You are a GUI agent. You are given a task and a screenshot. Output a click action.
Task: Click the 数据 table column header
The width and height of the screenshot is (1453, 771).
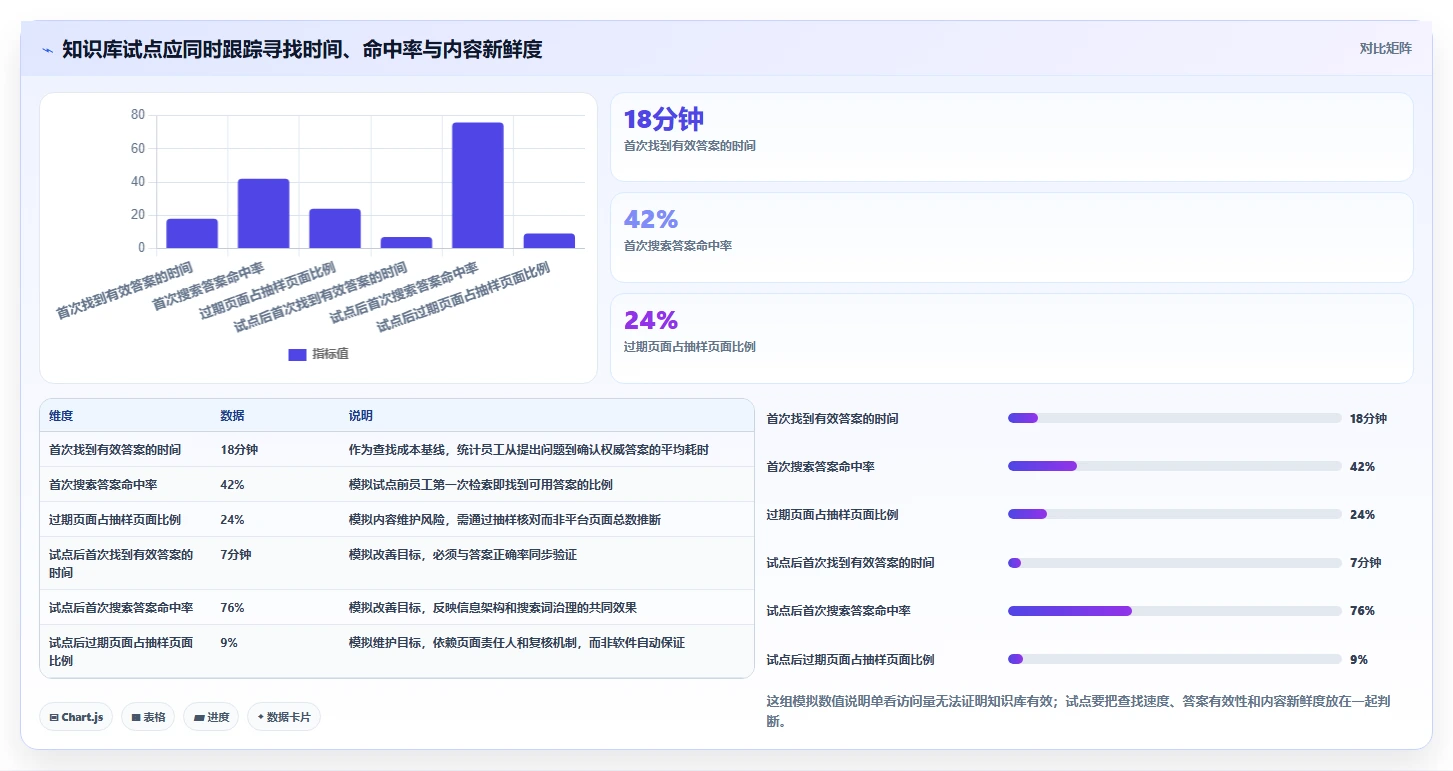[232, 416]
